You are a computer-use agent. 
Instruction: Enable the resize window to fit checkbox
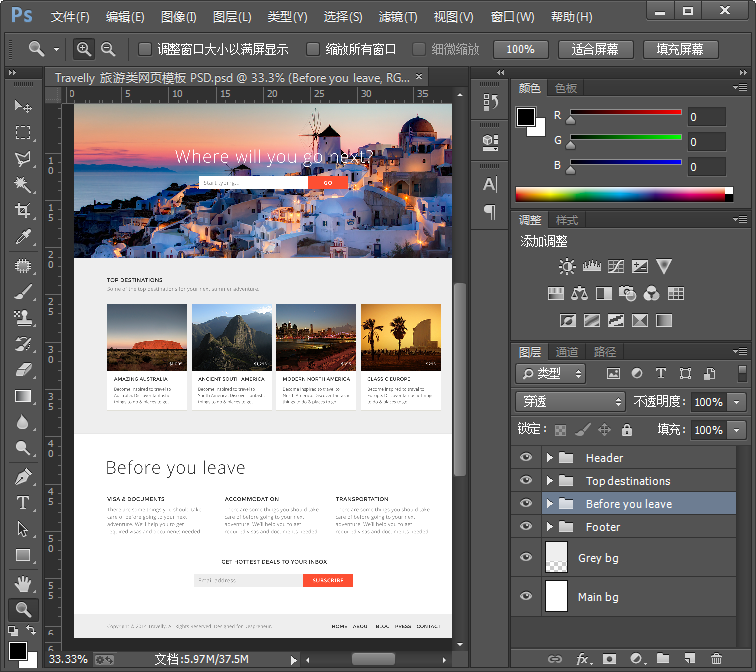coord(145,49)
